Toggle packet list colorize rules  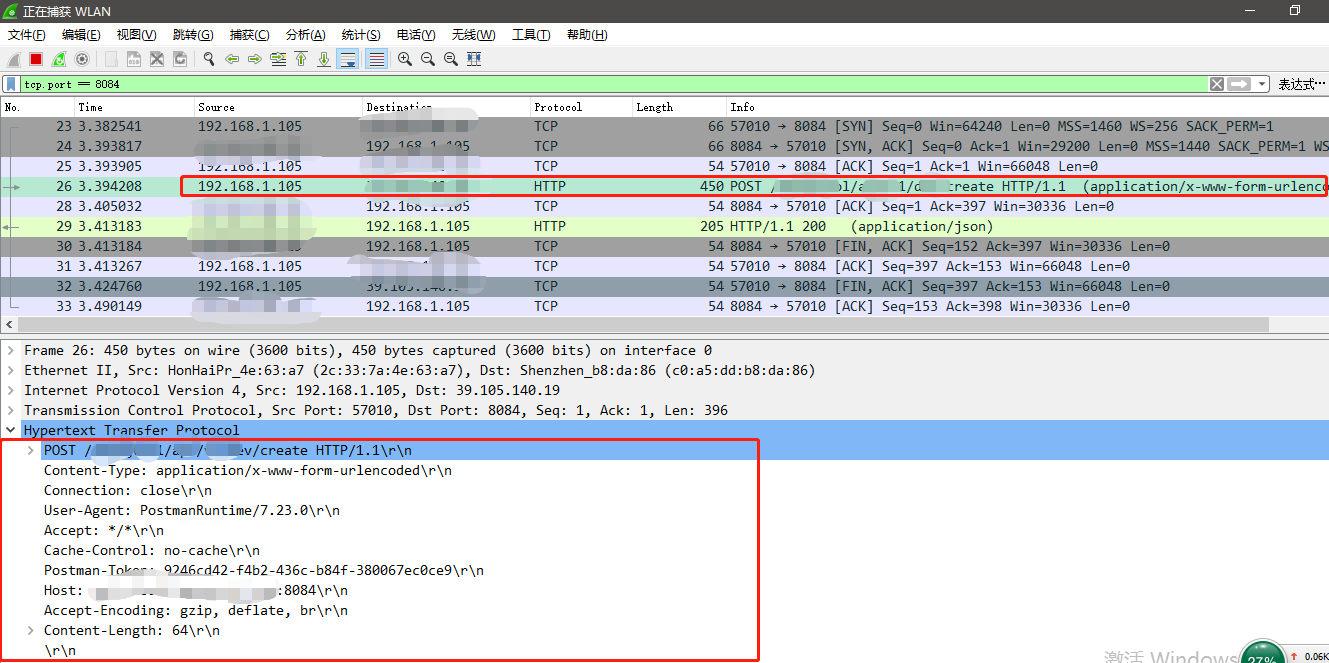pos(377,59)
